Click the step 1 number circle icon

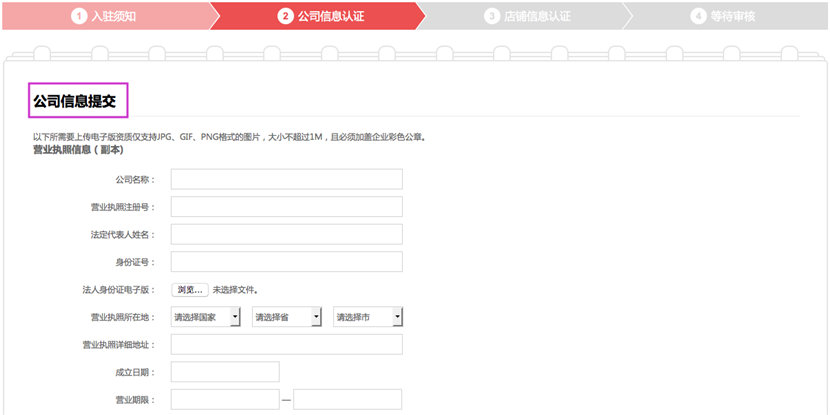tap(79, 16)
